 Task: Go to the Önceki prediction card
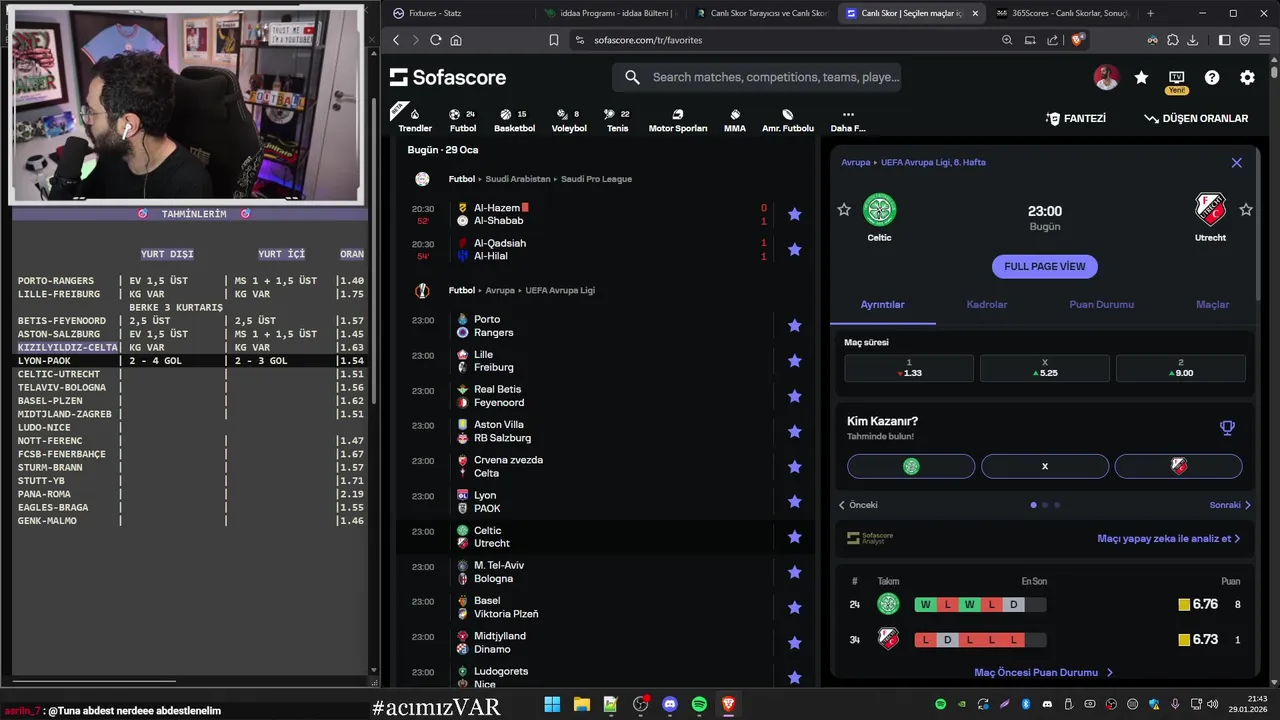click(x=858, y=505)
